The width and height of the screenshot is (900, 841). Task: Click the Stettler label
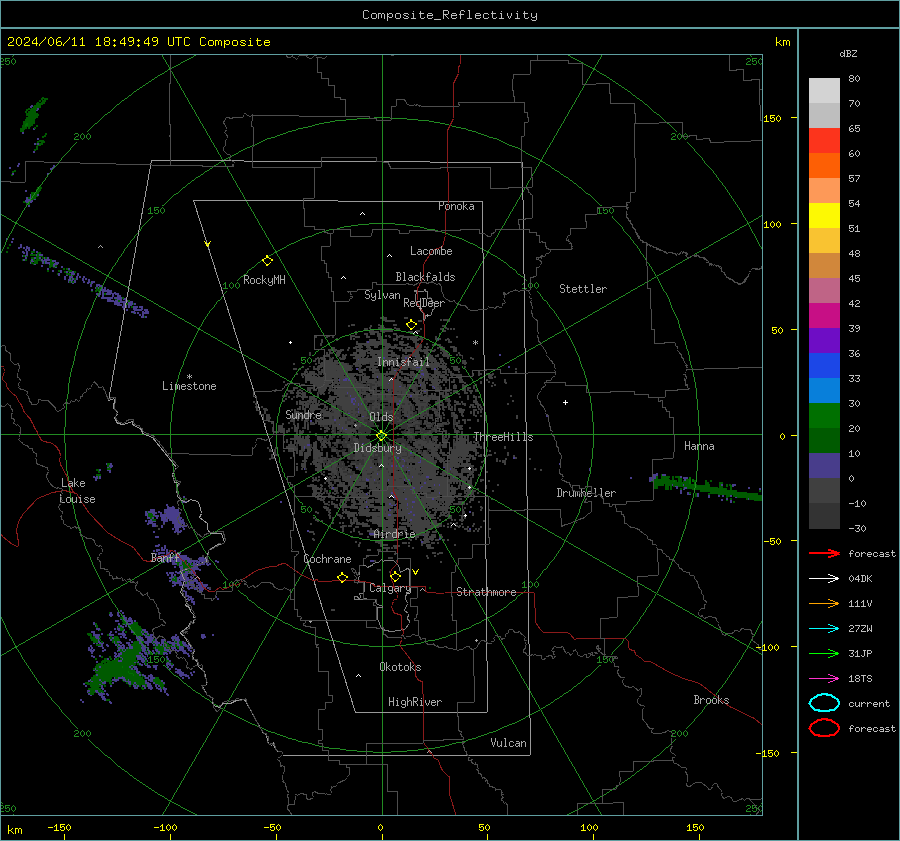pos(583,289)
